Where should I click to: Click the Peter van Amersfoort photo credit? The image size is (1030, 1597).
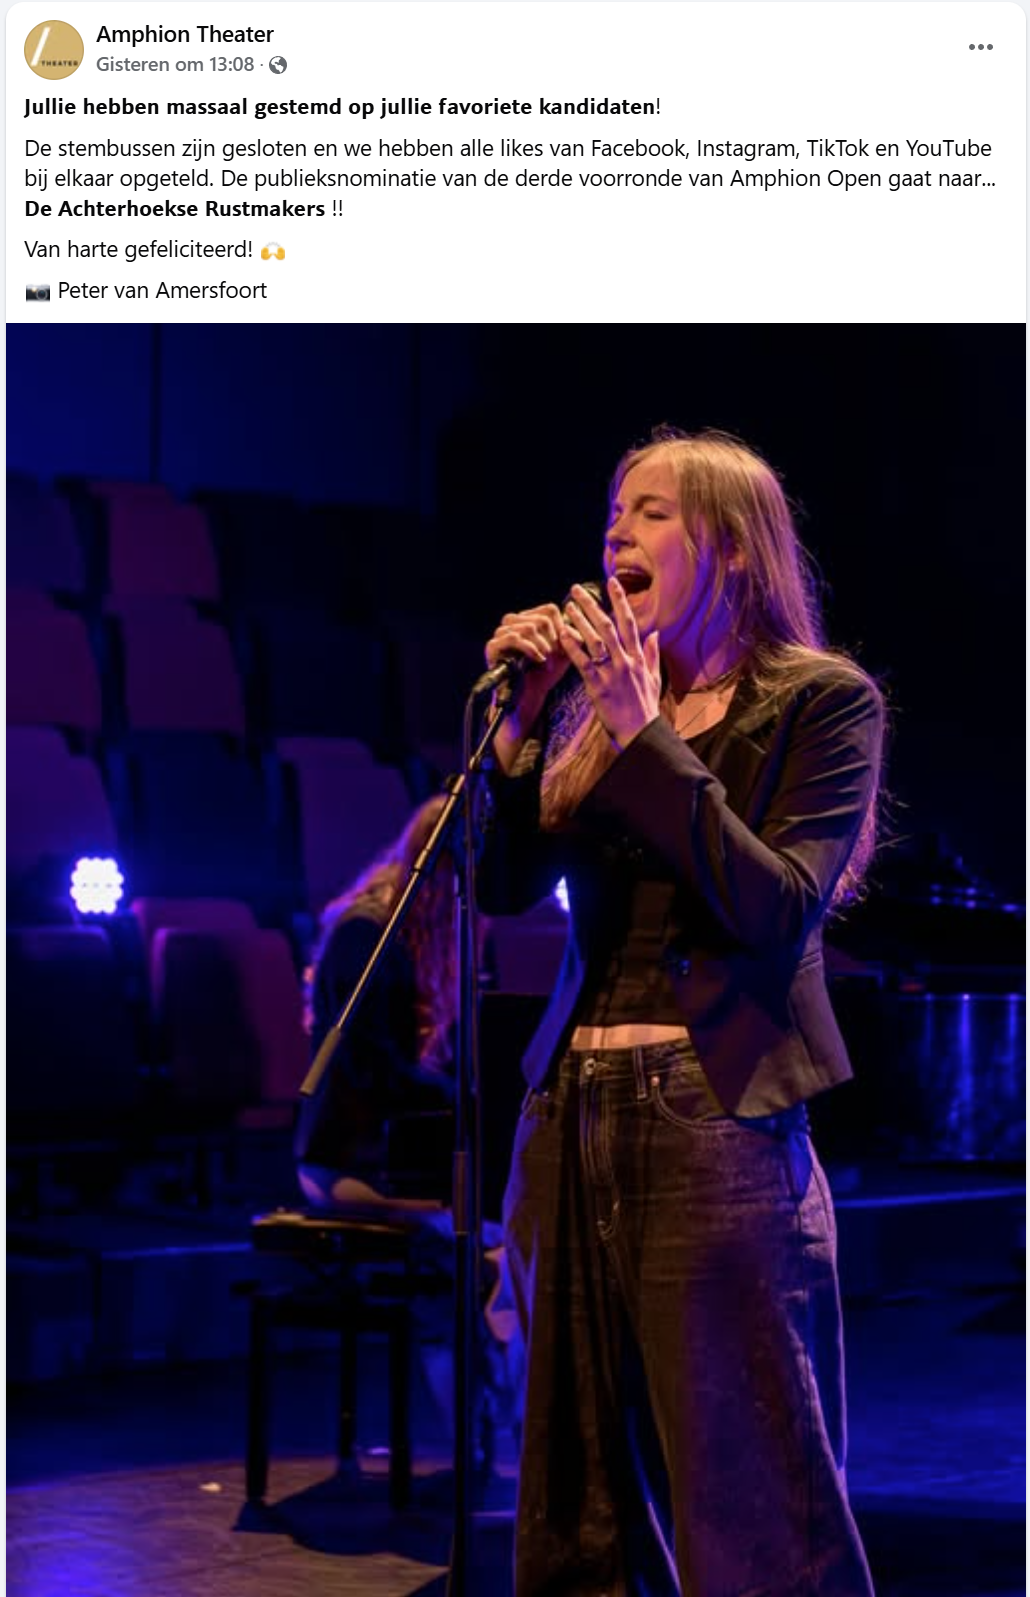tap(162, 291)
